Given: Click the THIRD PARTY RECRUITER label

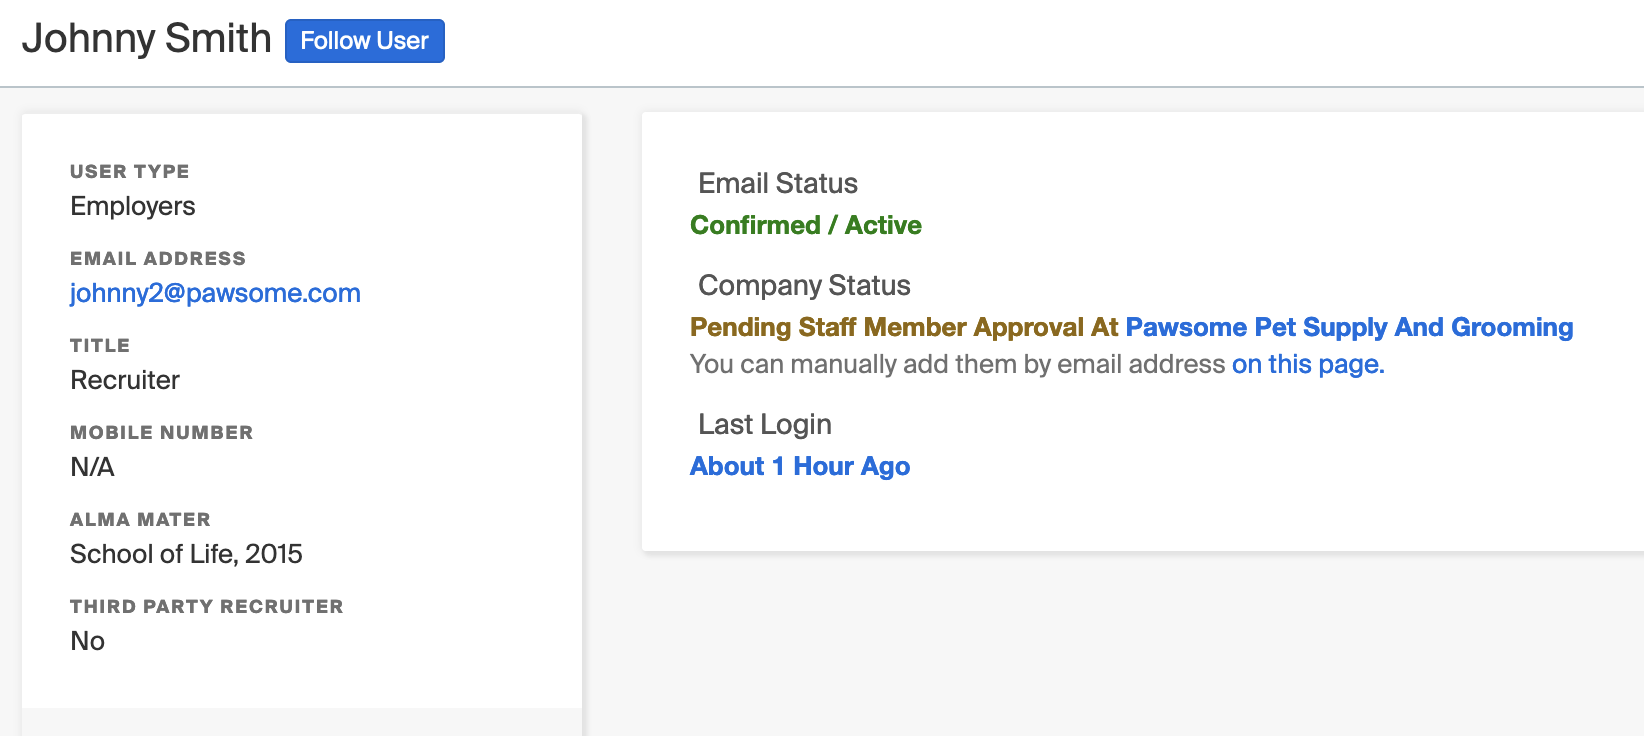Looking at the screenshot, I should point(206,606).
